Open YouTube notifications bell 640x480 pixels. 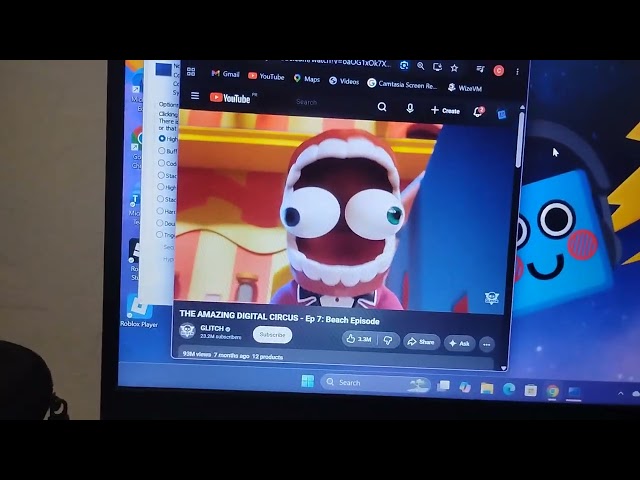(x=478, y=111)
